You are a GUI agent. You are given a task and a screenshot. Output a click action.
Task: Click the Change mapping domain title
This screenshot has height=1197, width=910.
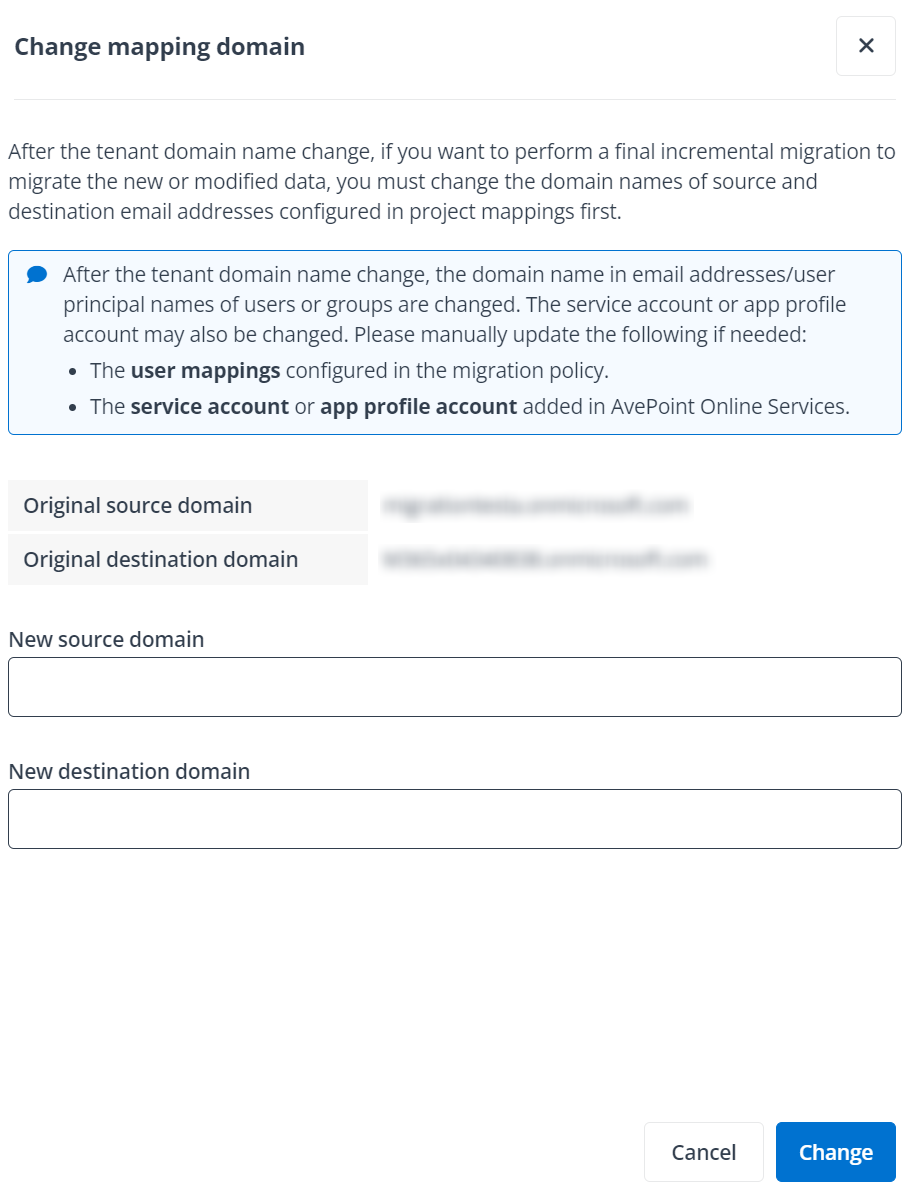pyautogui.click(x=158, y=46)
